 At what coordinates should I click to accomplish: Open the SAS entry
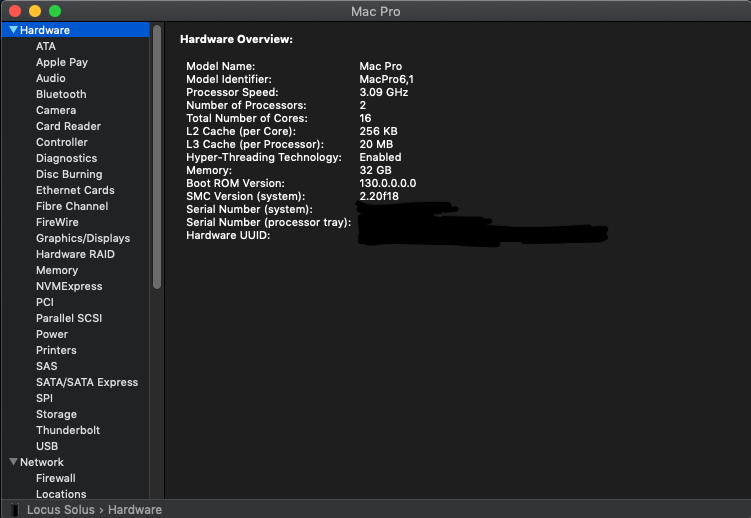coord(46,366)
